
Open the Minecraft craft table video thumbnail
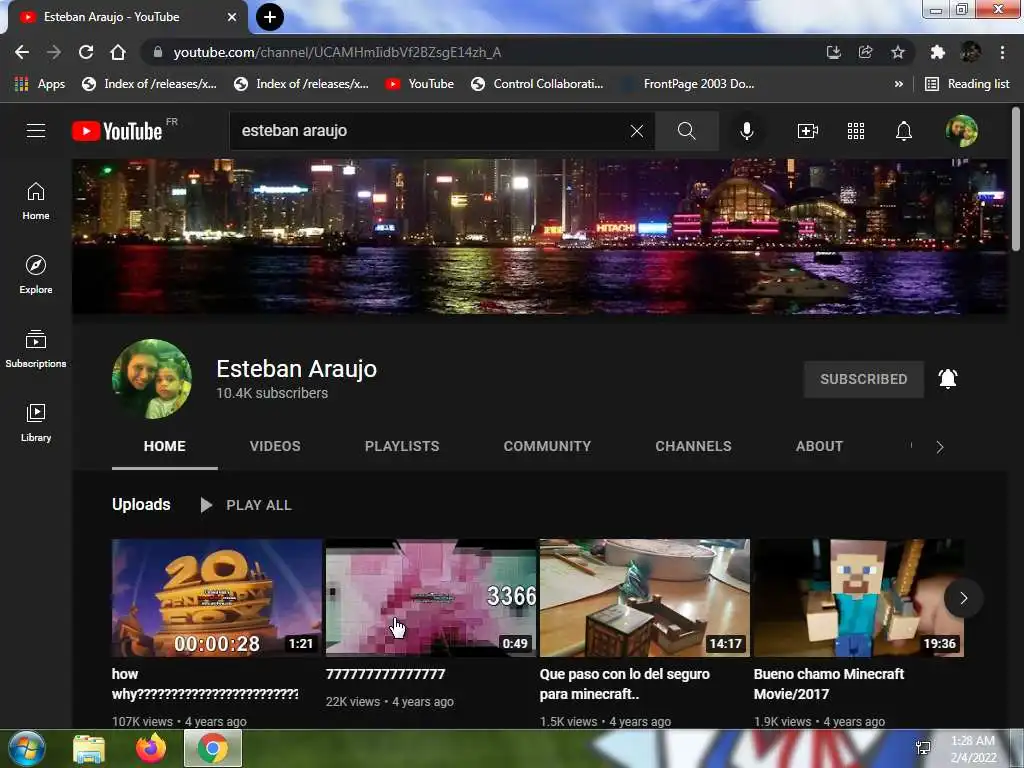pyautogui.click(x=645, y=598)
